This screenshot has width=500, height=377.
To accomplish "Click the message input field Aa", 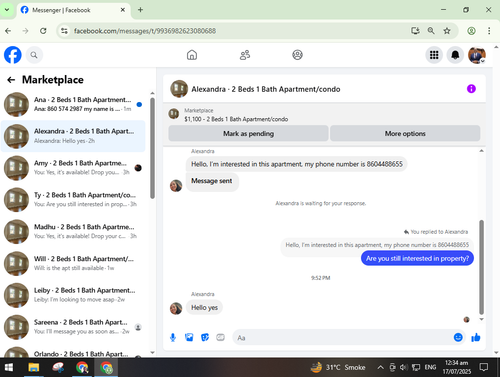I will pos(343,338).
